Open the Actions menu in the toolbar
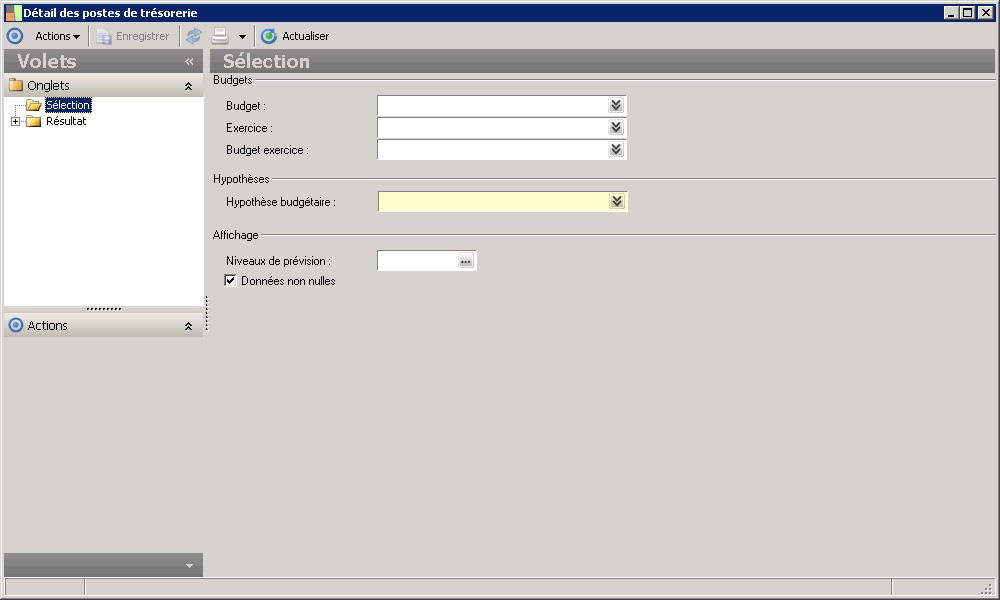The height and width of the screenshot is (600, 1000). coord(57,36)
